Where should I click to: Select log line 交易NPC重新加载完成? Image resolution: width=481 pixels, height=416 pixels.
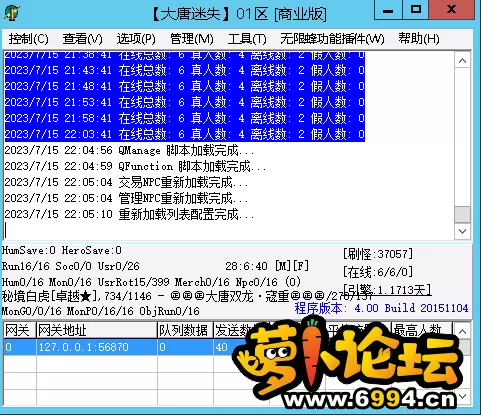[x=126, y=182]
